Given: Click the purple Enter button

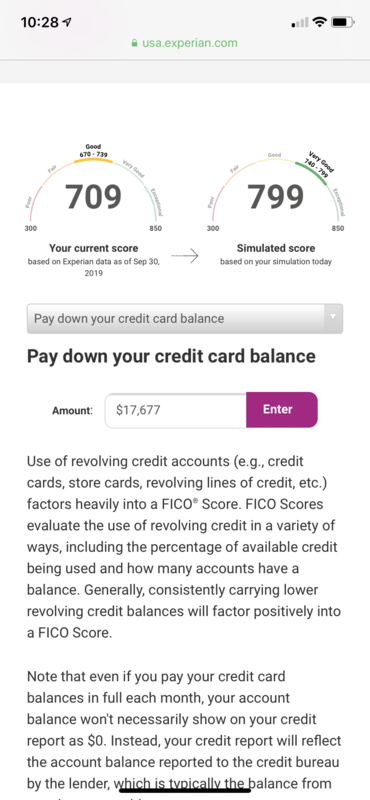Looking at the screenshot, I should click(x=282, y=410).
